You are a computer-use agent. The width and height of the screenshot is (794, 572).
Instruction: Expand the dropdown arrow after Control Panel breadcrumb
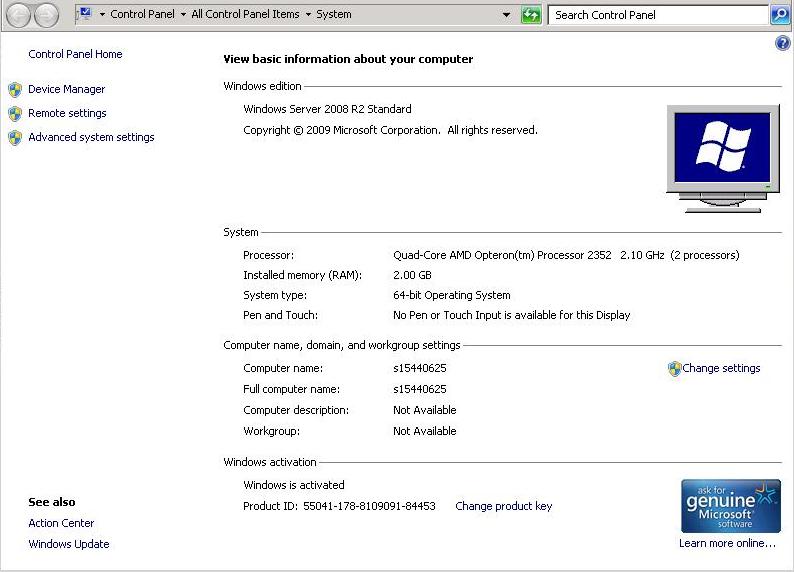(x=184, y=15)
